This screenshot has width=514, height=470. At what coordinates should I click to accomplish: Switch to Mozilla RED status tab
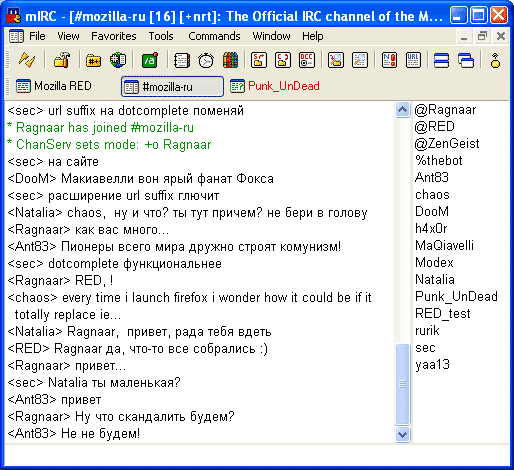tap(53, 86)
